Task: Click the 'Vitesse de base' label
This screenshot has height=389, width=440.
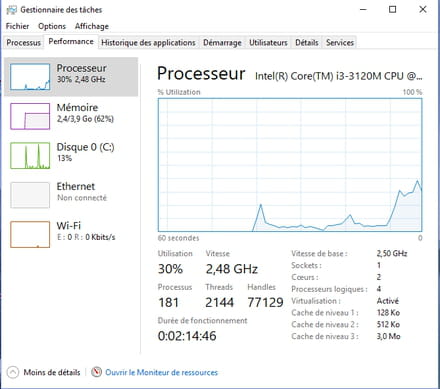Action: click(319, 253)
